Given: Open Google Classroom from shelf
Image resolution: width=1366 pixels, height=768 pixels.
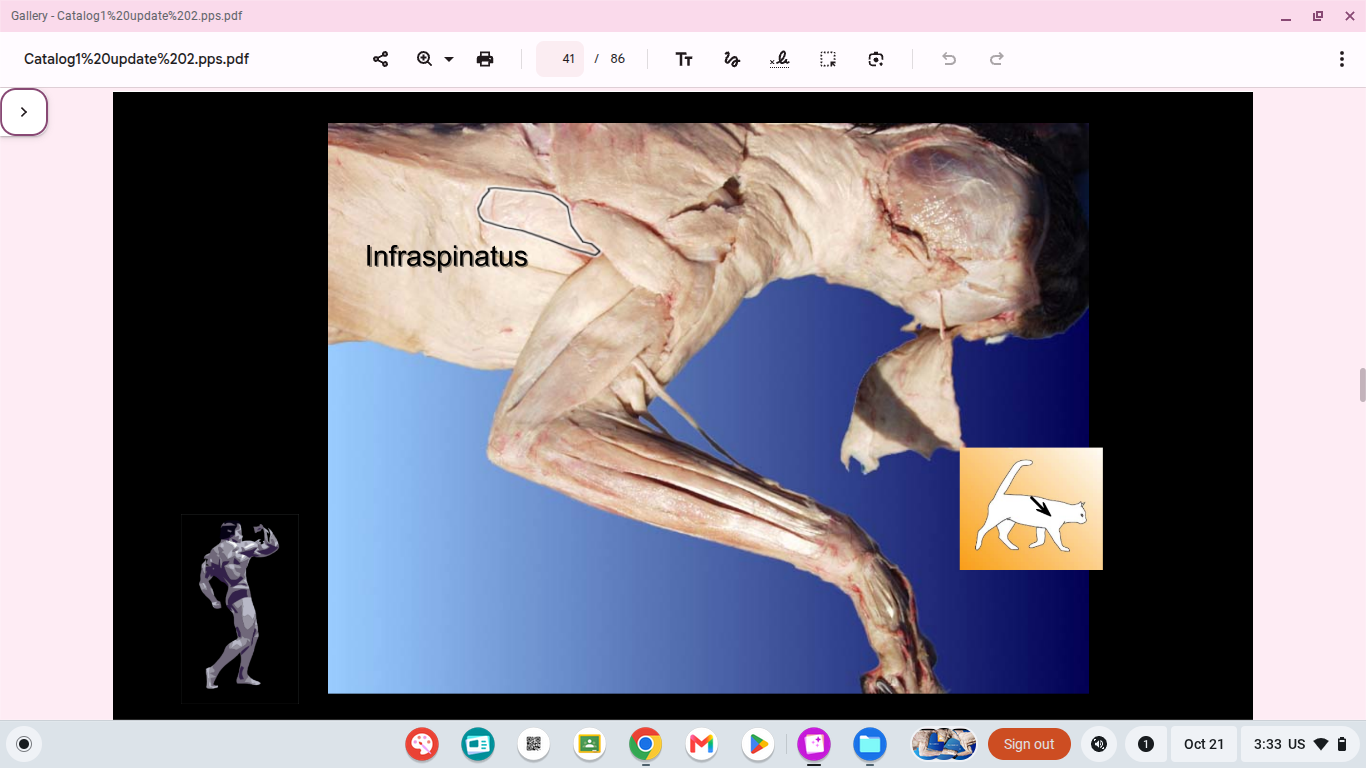Looking at the screenshot, I should (x=590, y=744).
